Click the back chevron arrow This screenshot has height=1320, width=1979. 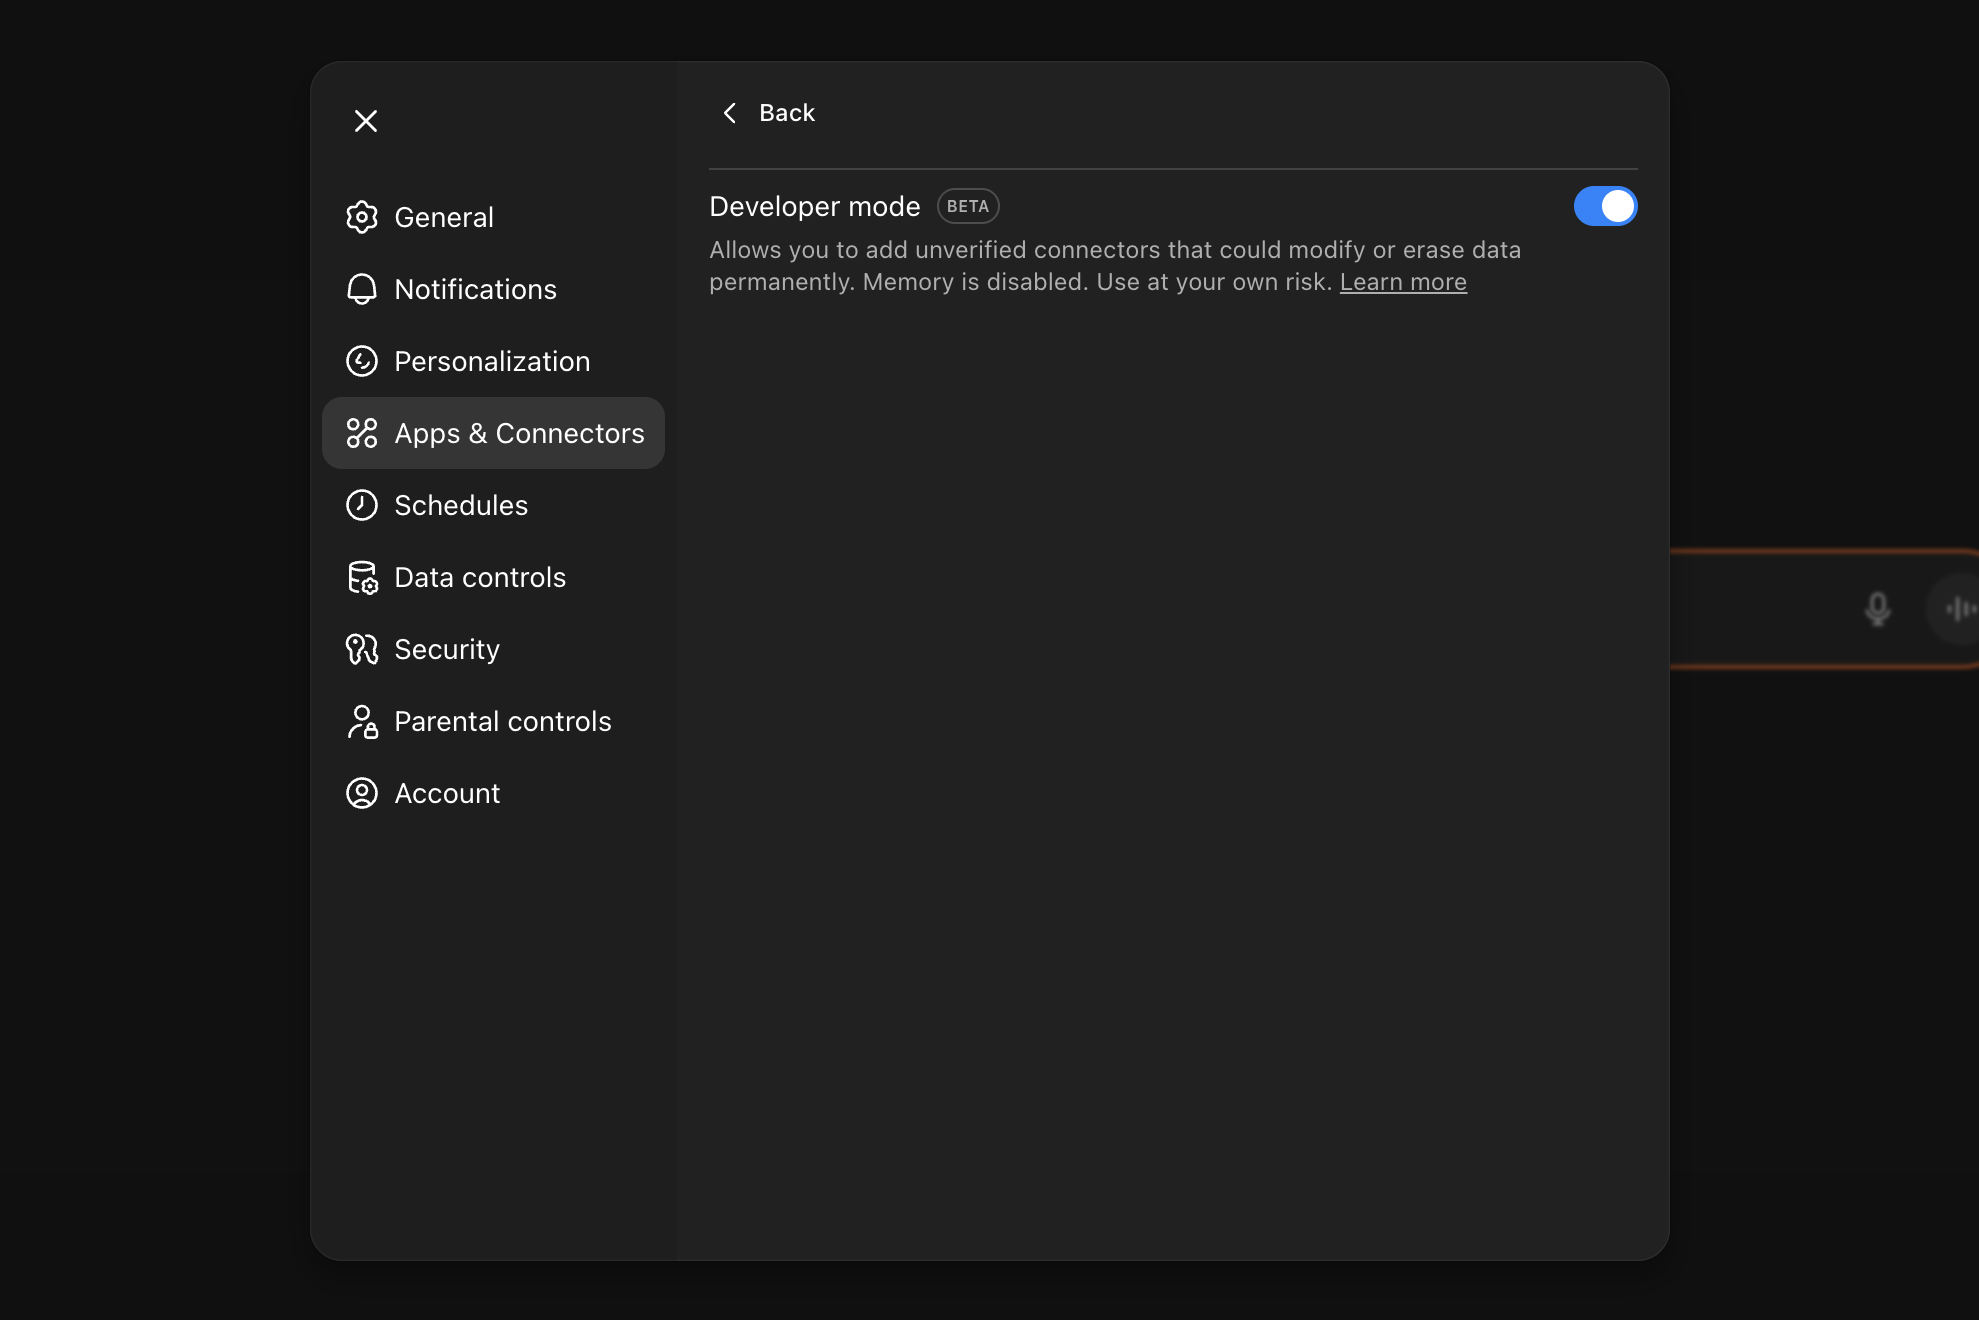click(x=730, y=113)
